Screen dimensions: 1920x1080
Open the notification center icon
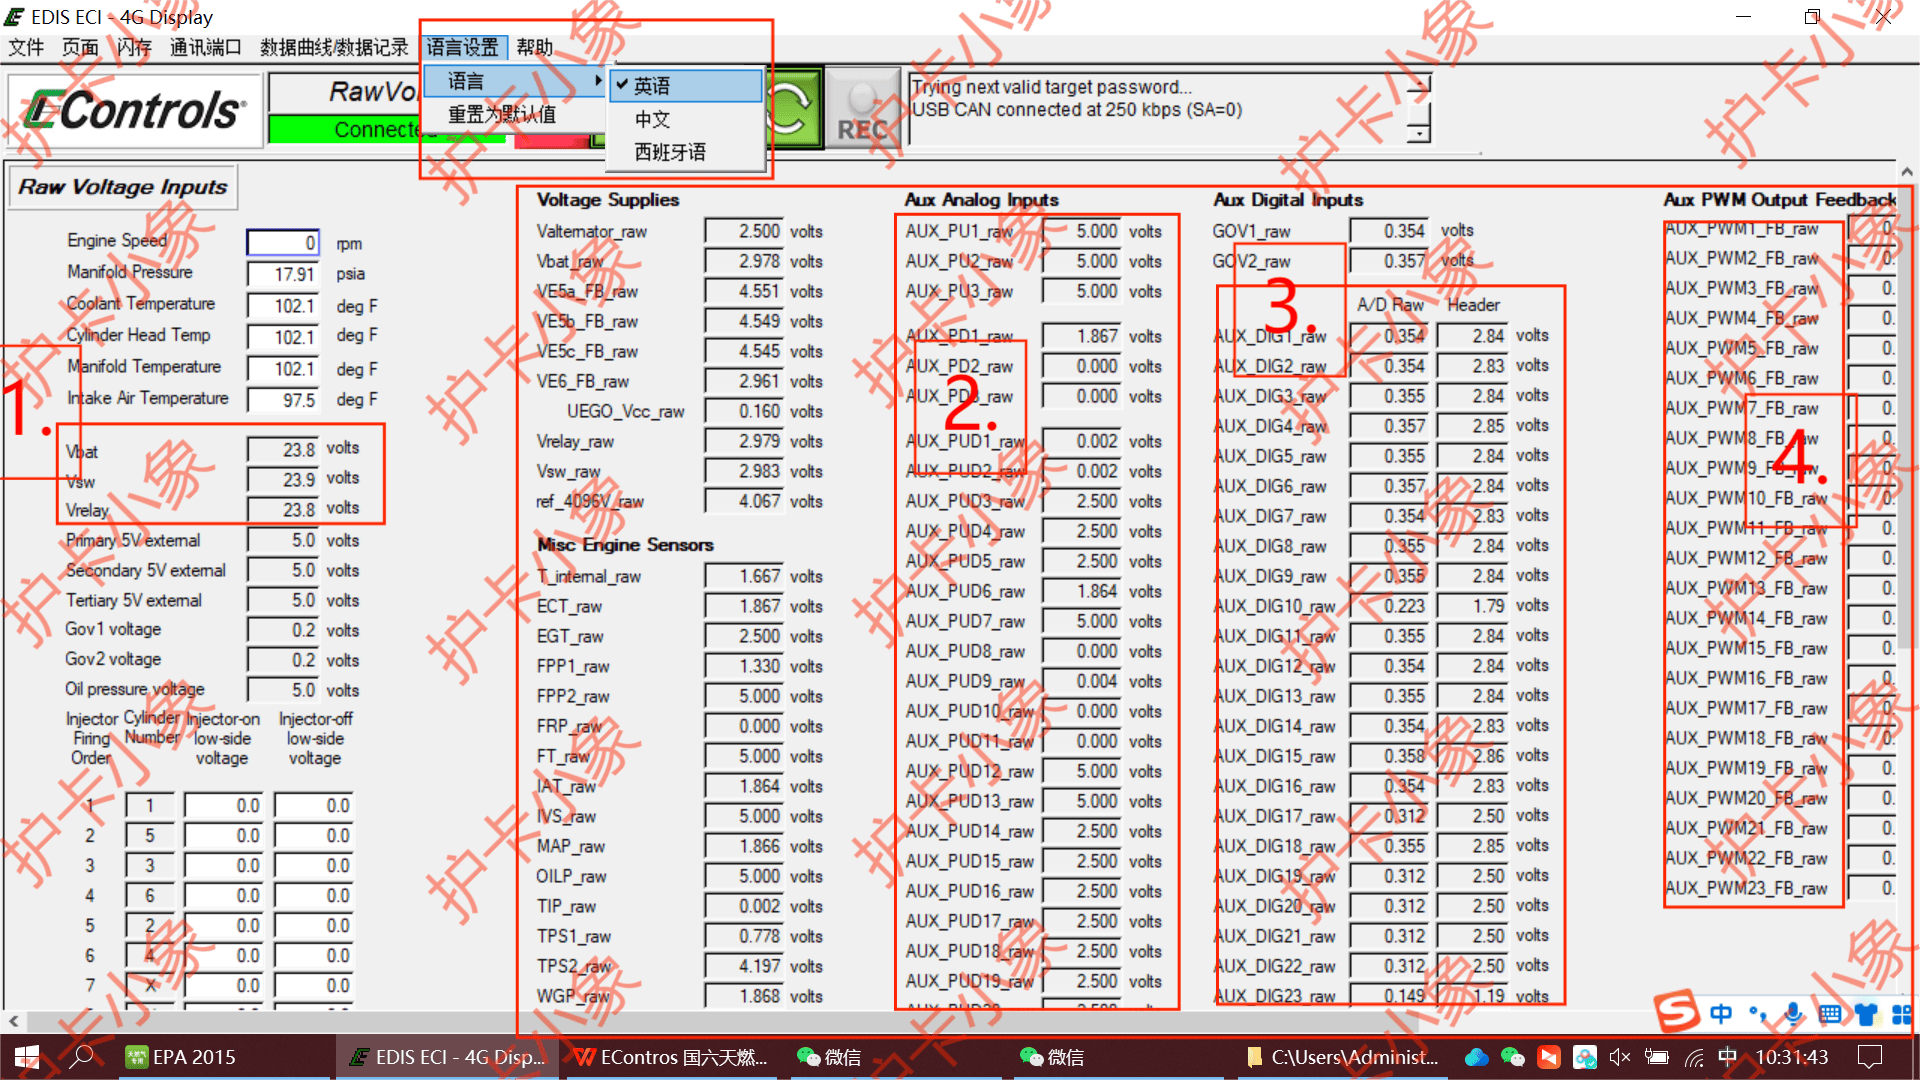(1869, 1057)
